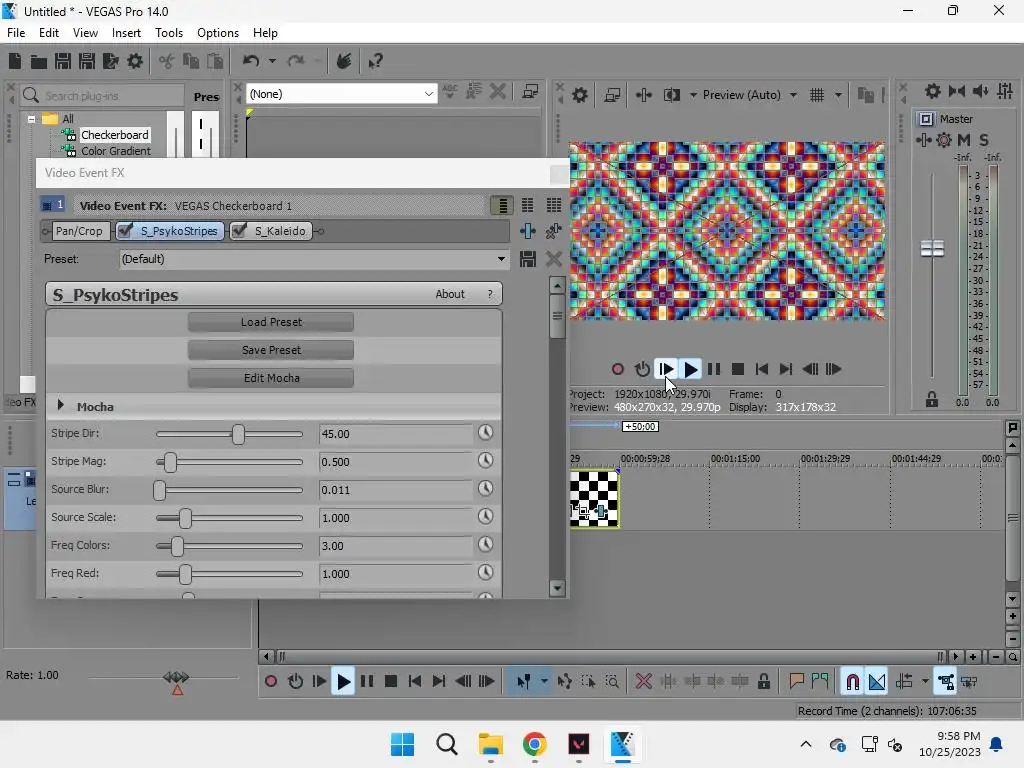Toggle Automatic Crossfades button
The height and width of the screenshot is (768, 1024).
877,682
